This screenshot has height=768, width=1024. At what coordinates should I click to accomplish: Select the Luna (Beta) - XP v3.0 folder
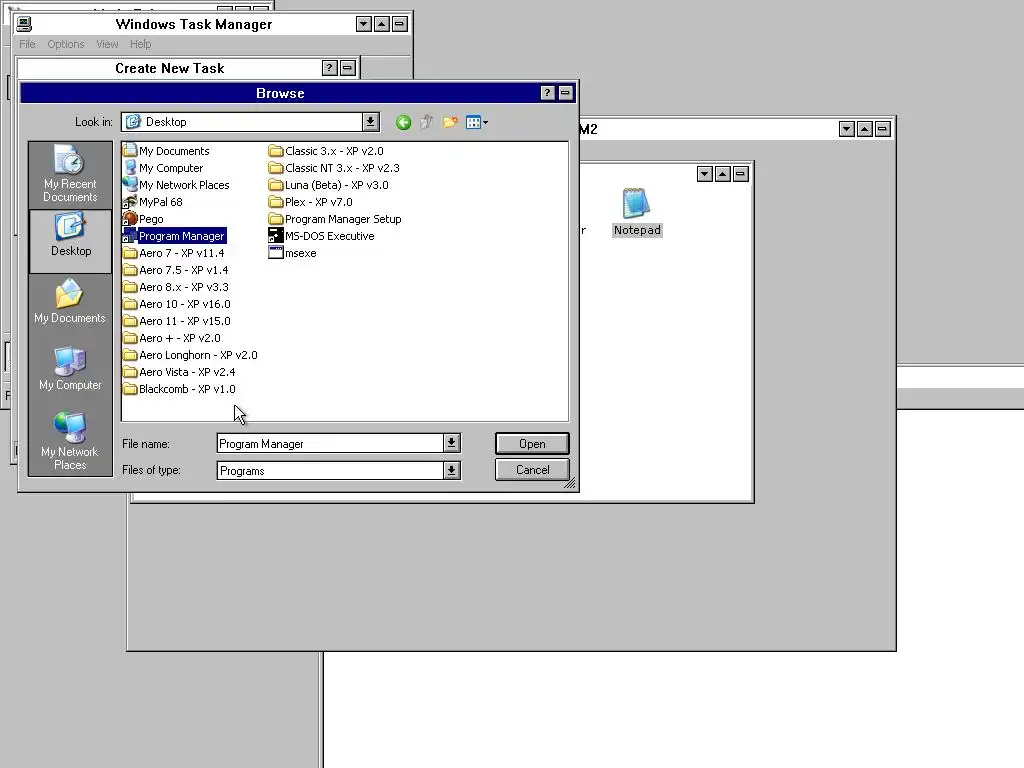(x=329, y=185)
